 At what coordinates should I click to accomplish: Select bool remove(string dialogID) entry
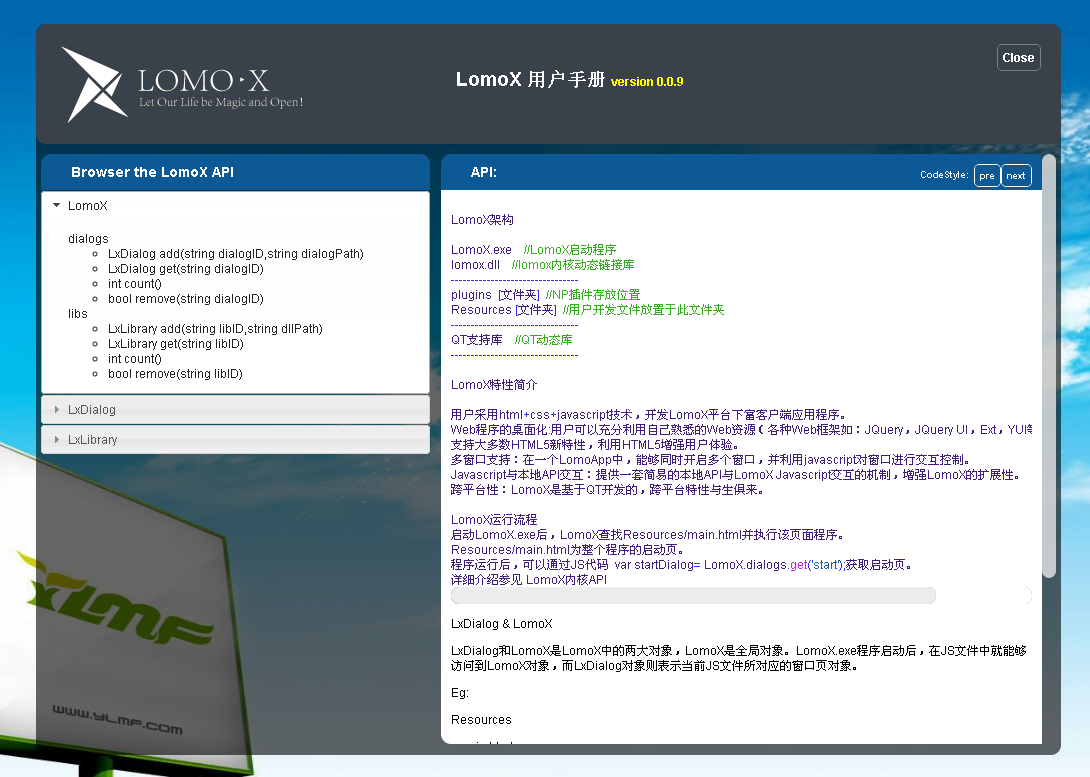pos(186,299)
